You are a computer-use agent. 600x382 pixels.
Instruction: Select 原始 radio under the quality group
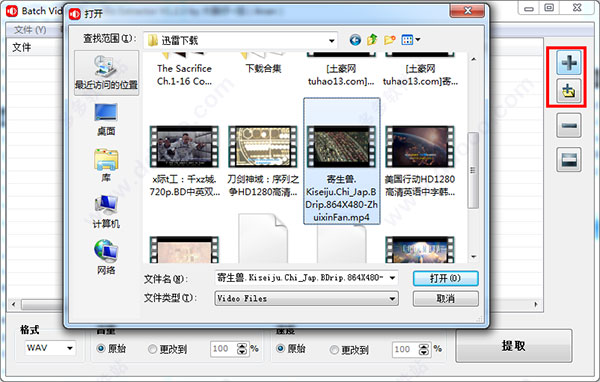coord(101,349)
